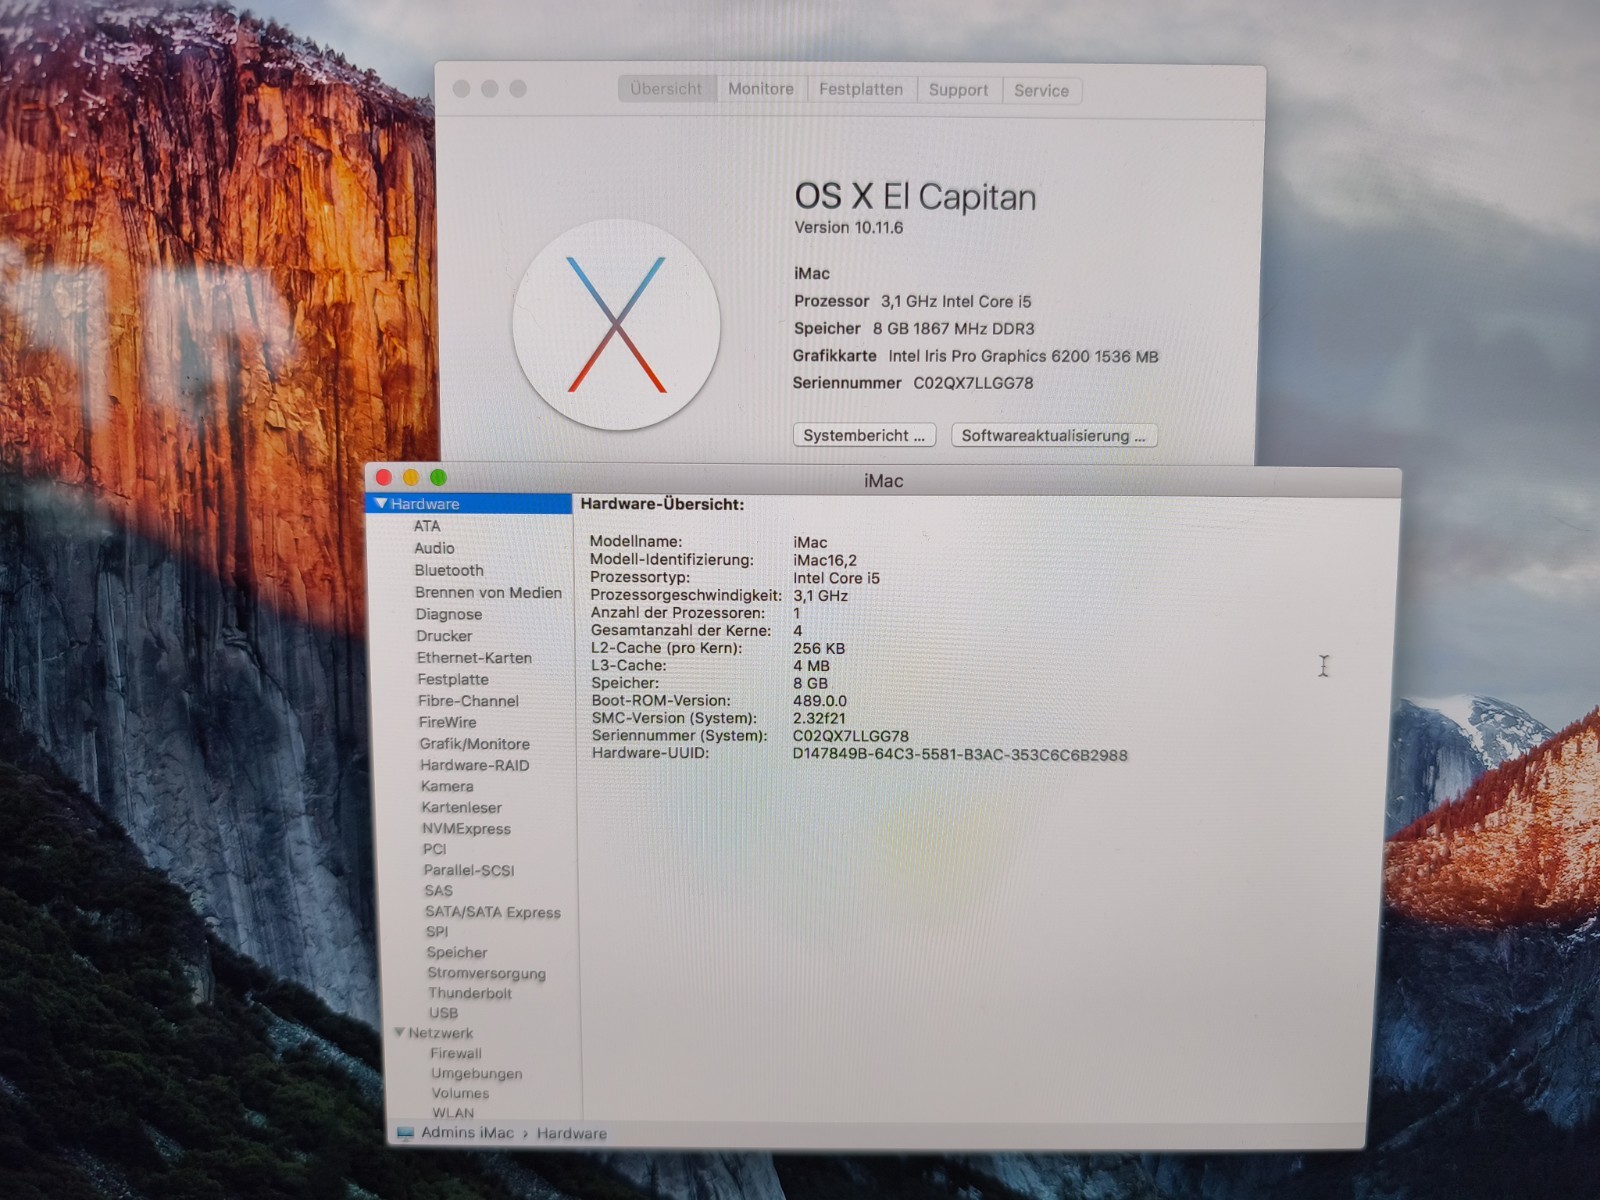Select FireWire in the sidebar
Viewport: 1600px width, 1200px height.
pyautogui.click(x=447, y=722)
